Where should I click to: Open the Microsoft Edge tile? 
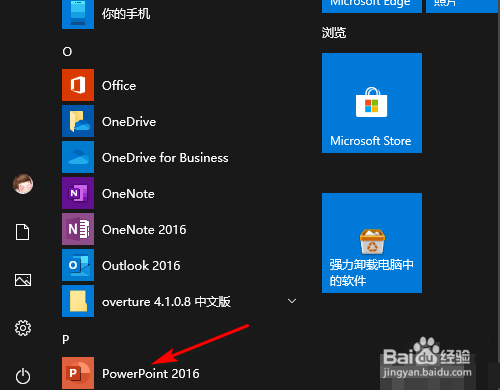[372, 6]
